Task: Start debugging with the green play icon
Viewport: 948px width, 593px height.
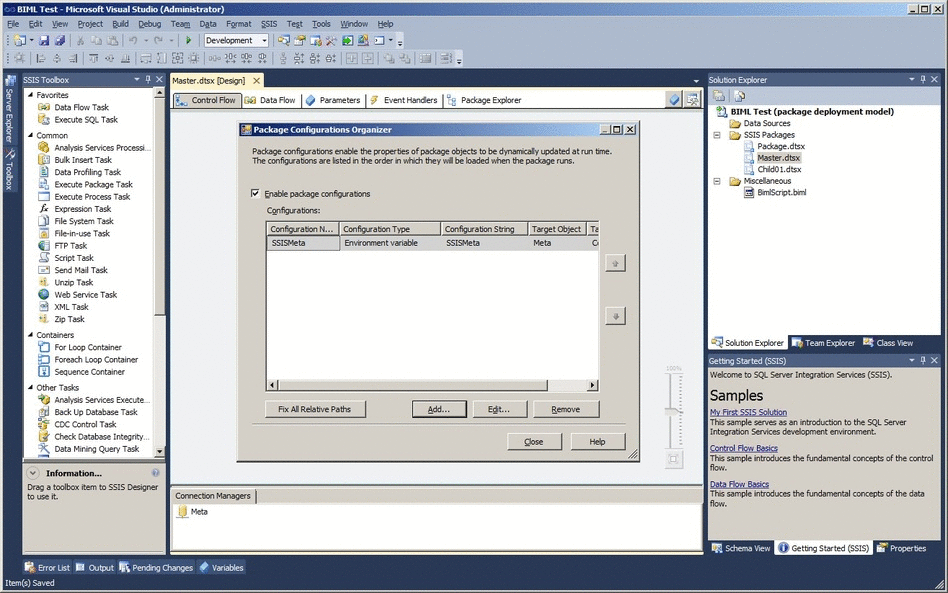Action: 189,41
